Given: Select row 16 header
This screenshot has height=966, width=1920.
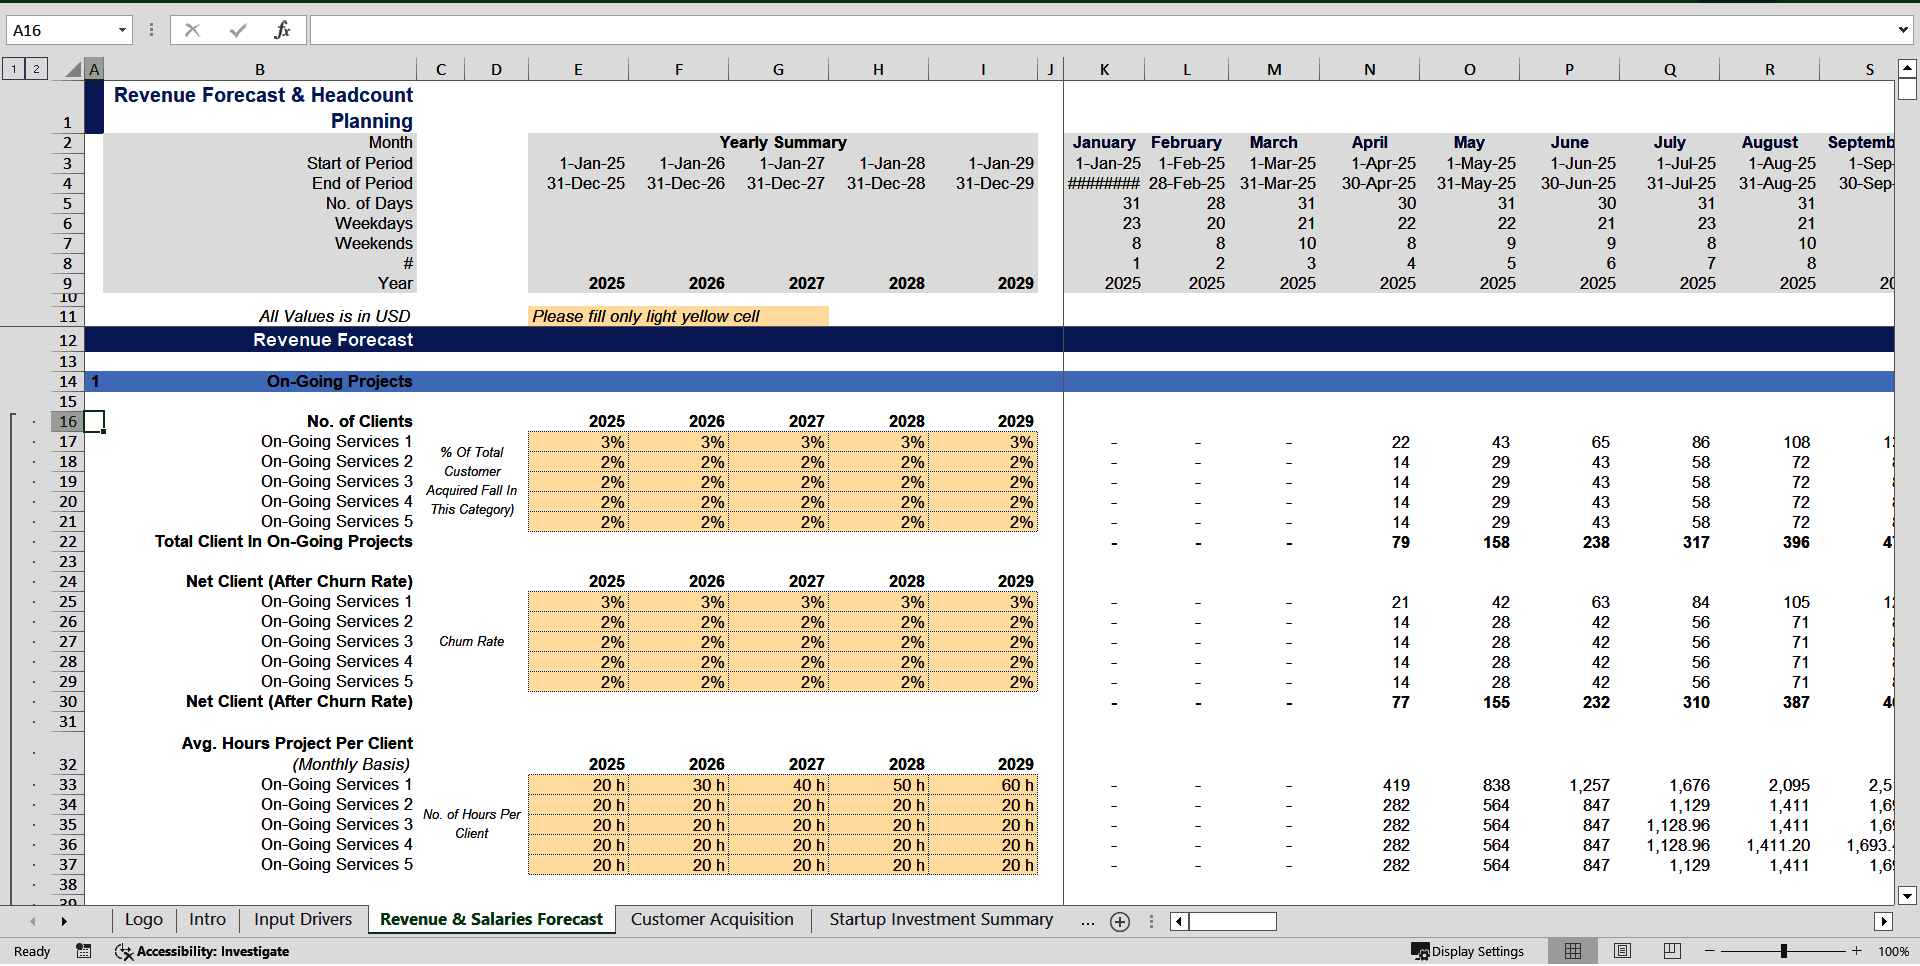Looking at the screenshot, I should (x=67, y=421).
